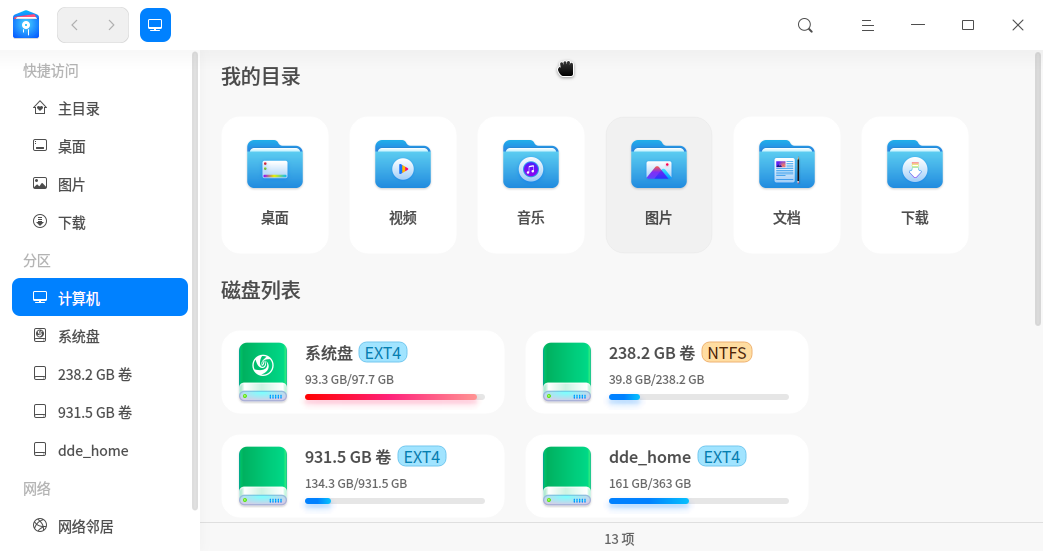The width and height of the screenshot is (1043, 551).
Task: Click the 磁盘列表 section heading
Action: [261, 290]
